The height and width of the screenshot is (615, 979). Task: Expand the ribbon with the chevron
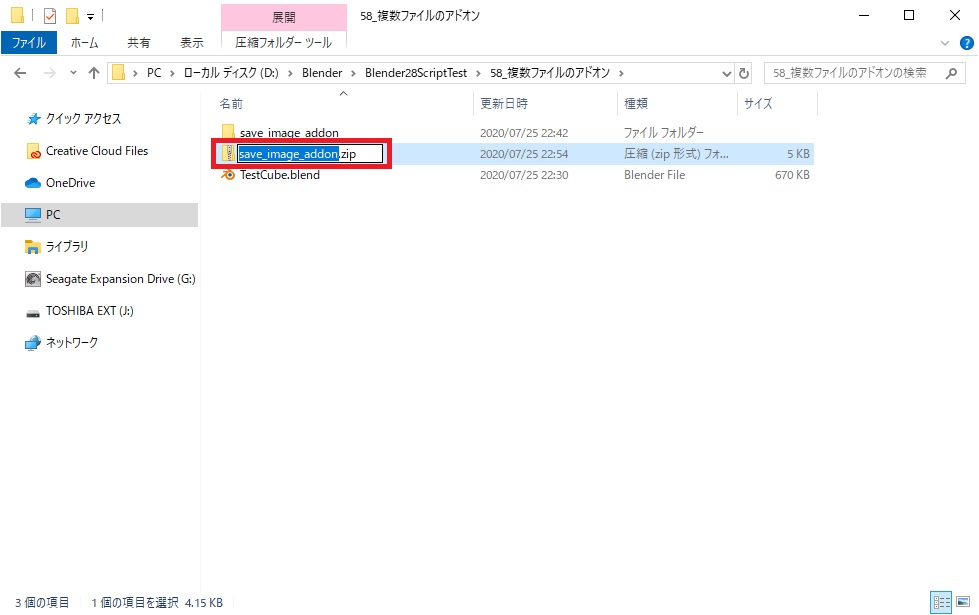tap(945, 43)
